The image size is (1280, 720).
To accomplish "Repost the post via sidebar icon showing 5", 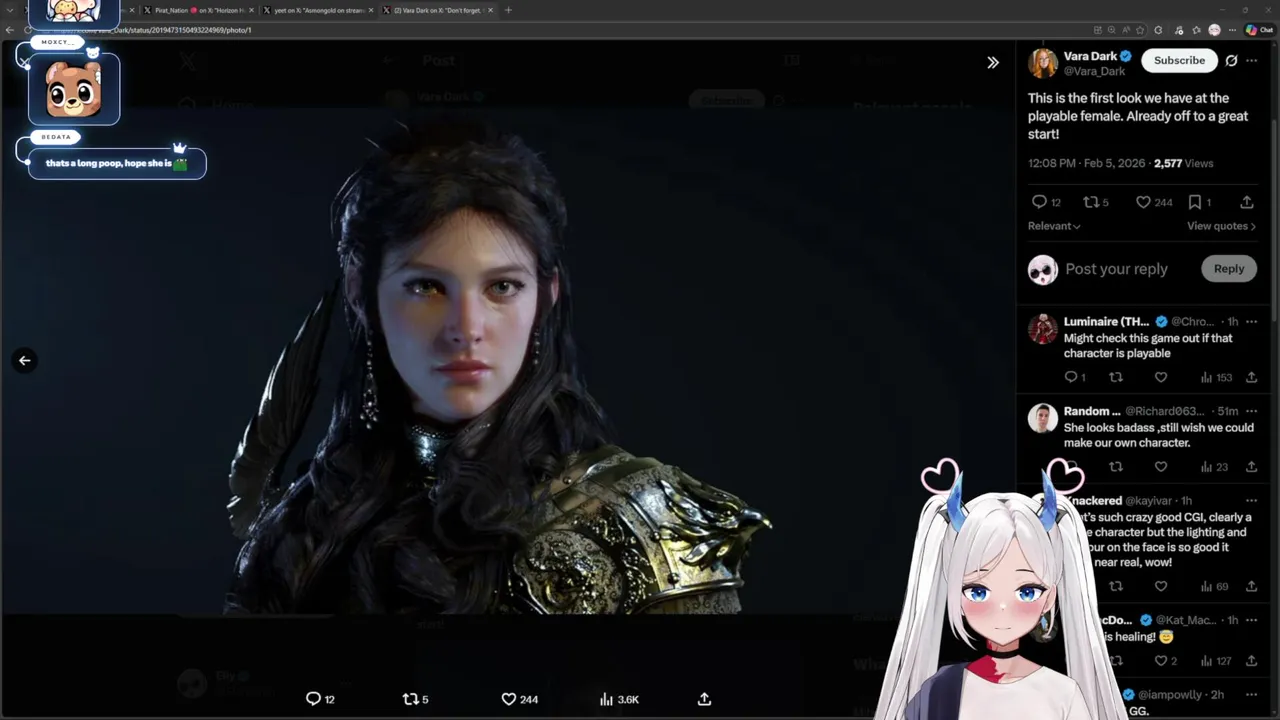I will (x=1096, y=202).
